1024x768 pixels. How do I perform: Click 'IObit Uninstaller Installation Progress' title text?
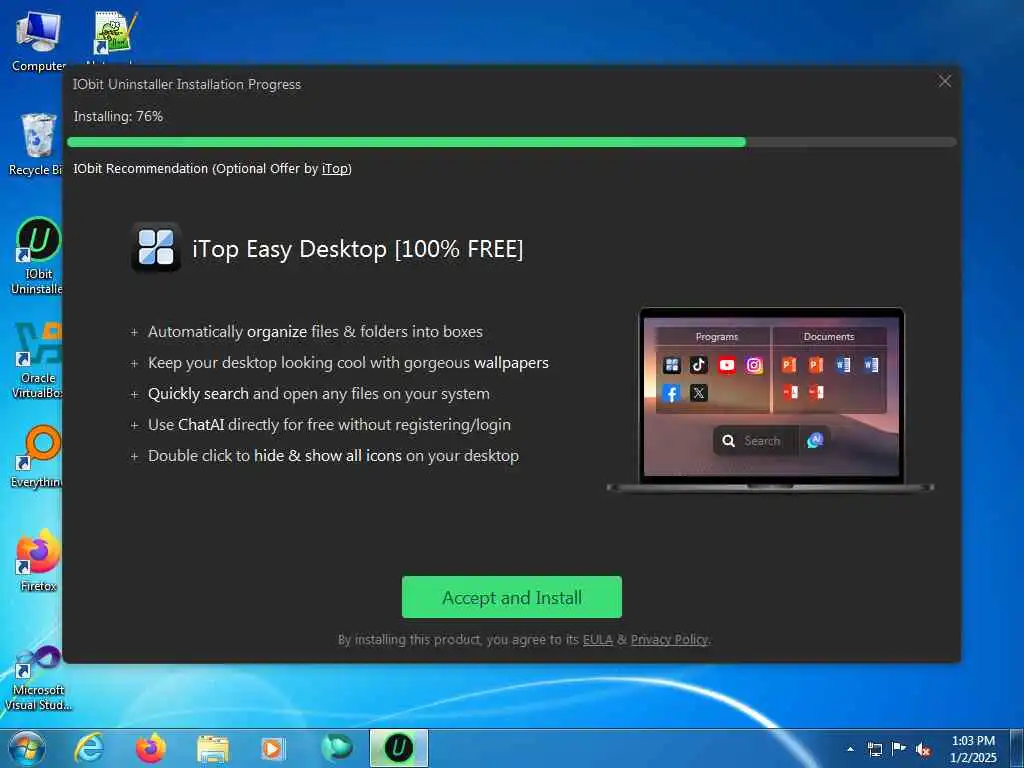(187, 84)
